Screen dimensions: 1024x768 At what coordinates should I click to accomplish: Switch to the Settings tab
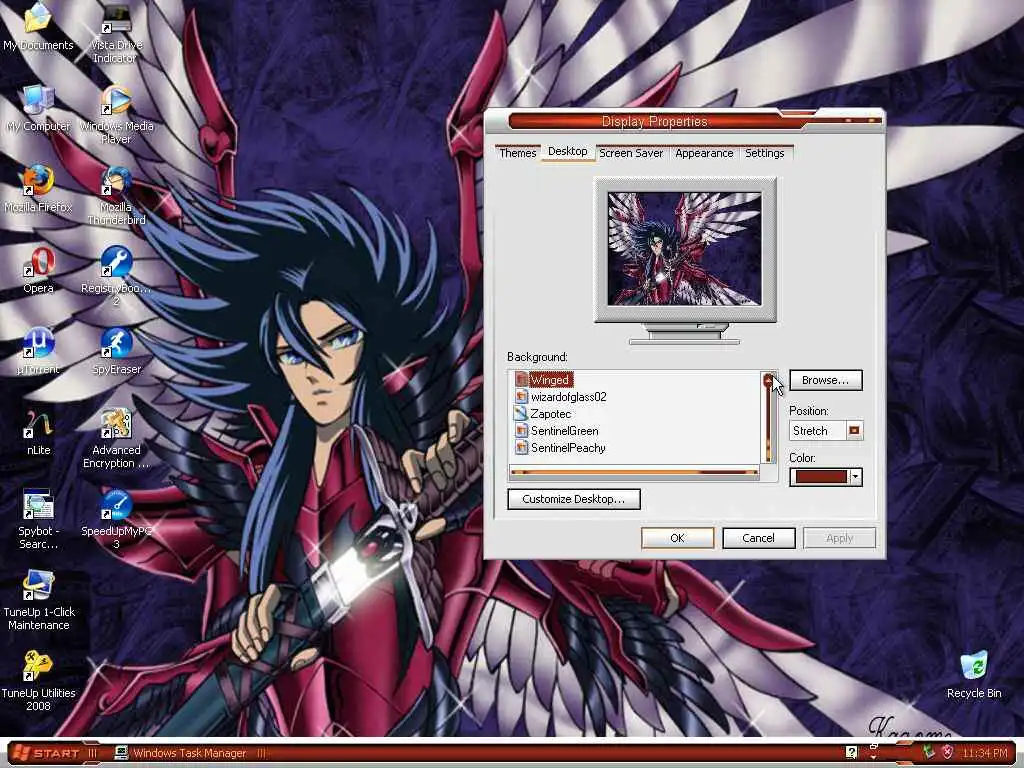765,153
